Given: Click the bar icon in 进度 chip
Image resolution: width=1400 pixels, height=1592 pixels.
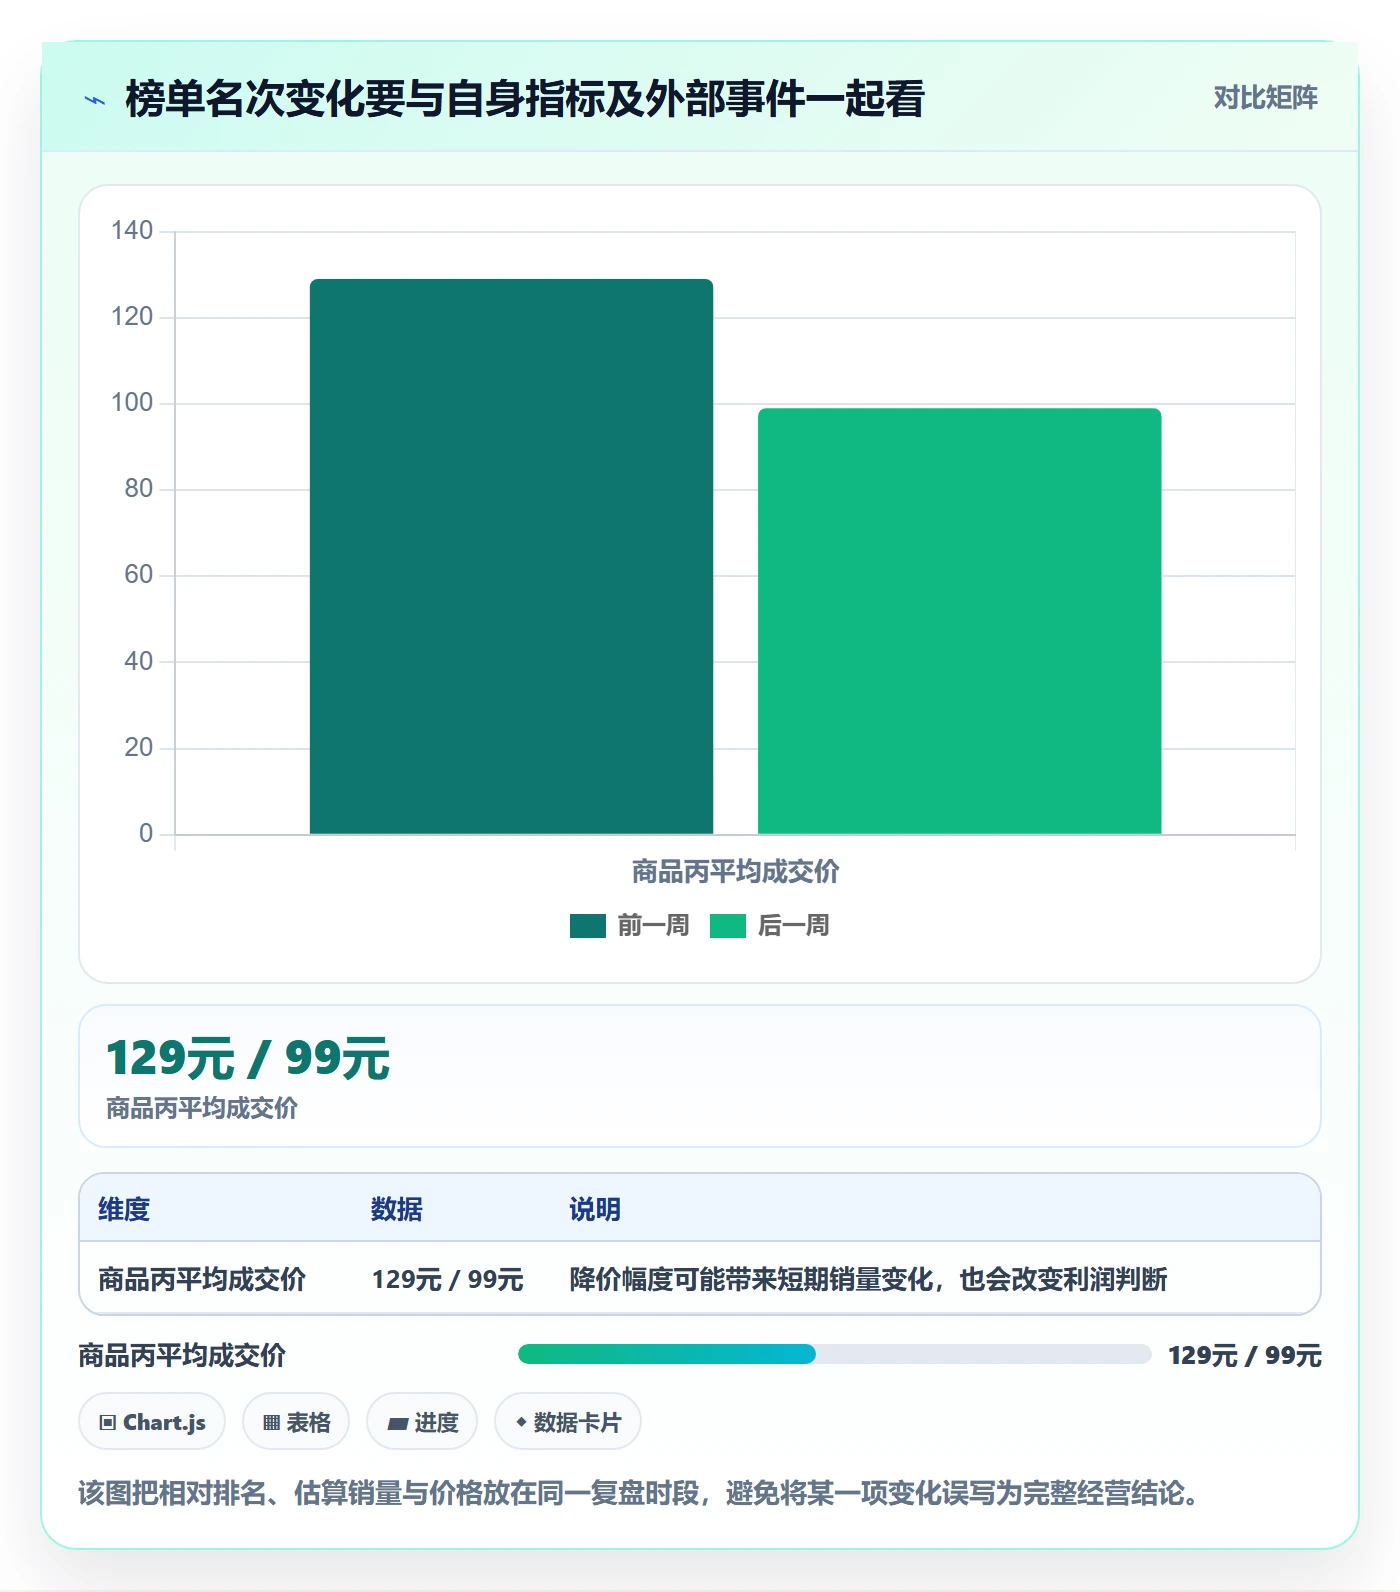Looking at the screenshot, I should [x=397, y=1423].
